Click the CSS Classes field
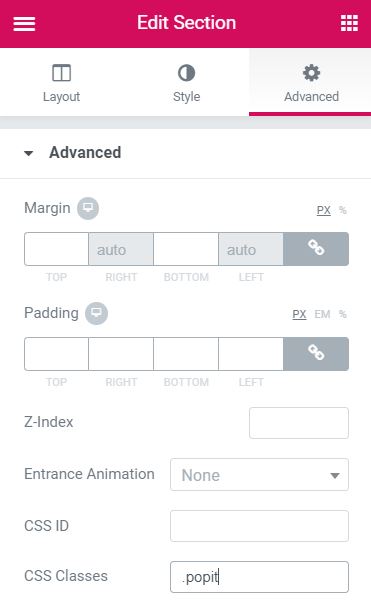The image size is (371, 607). (x=259, y=577)
